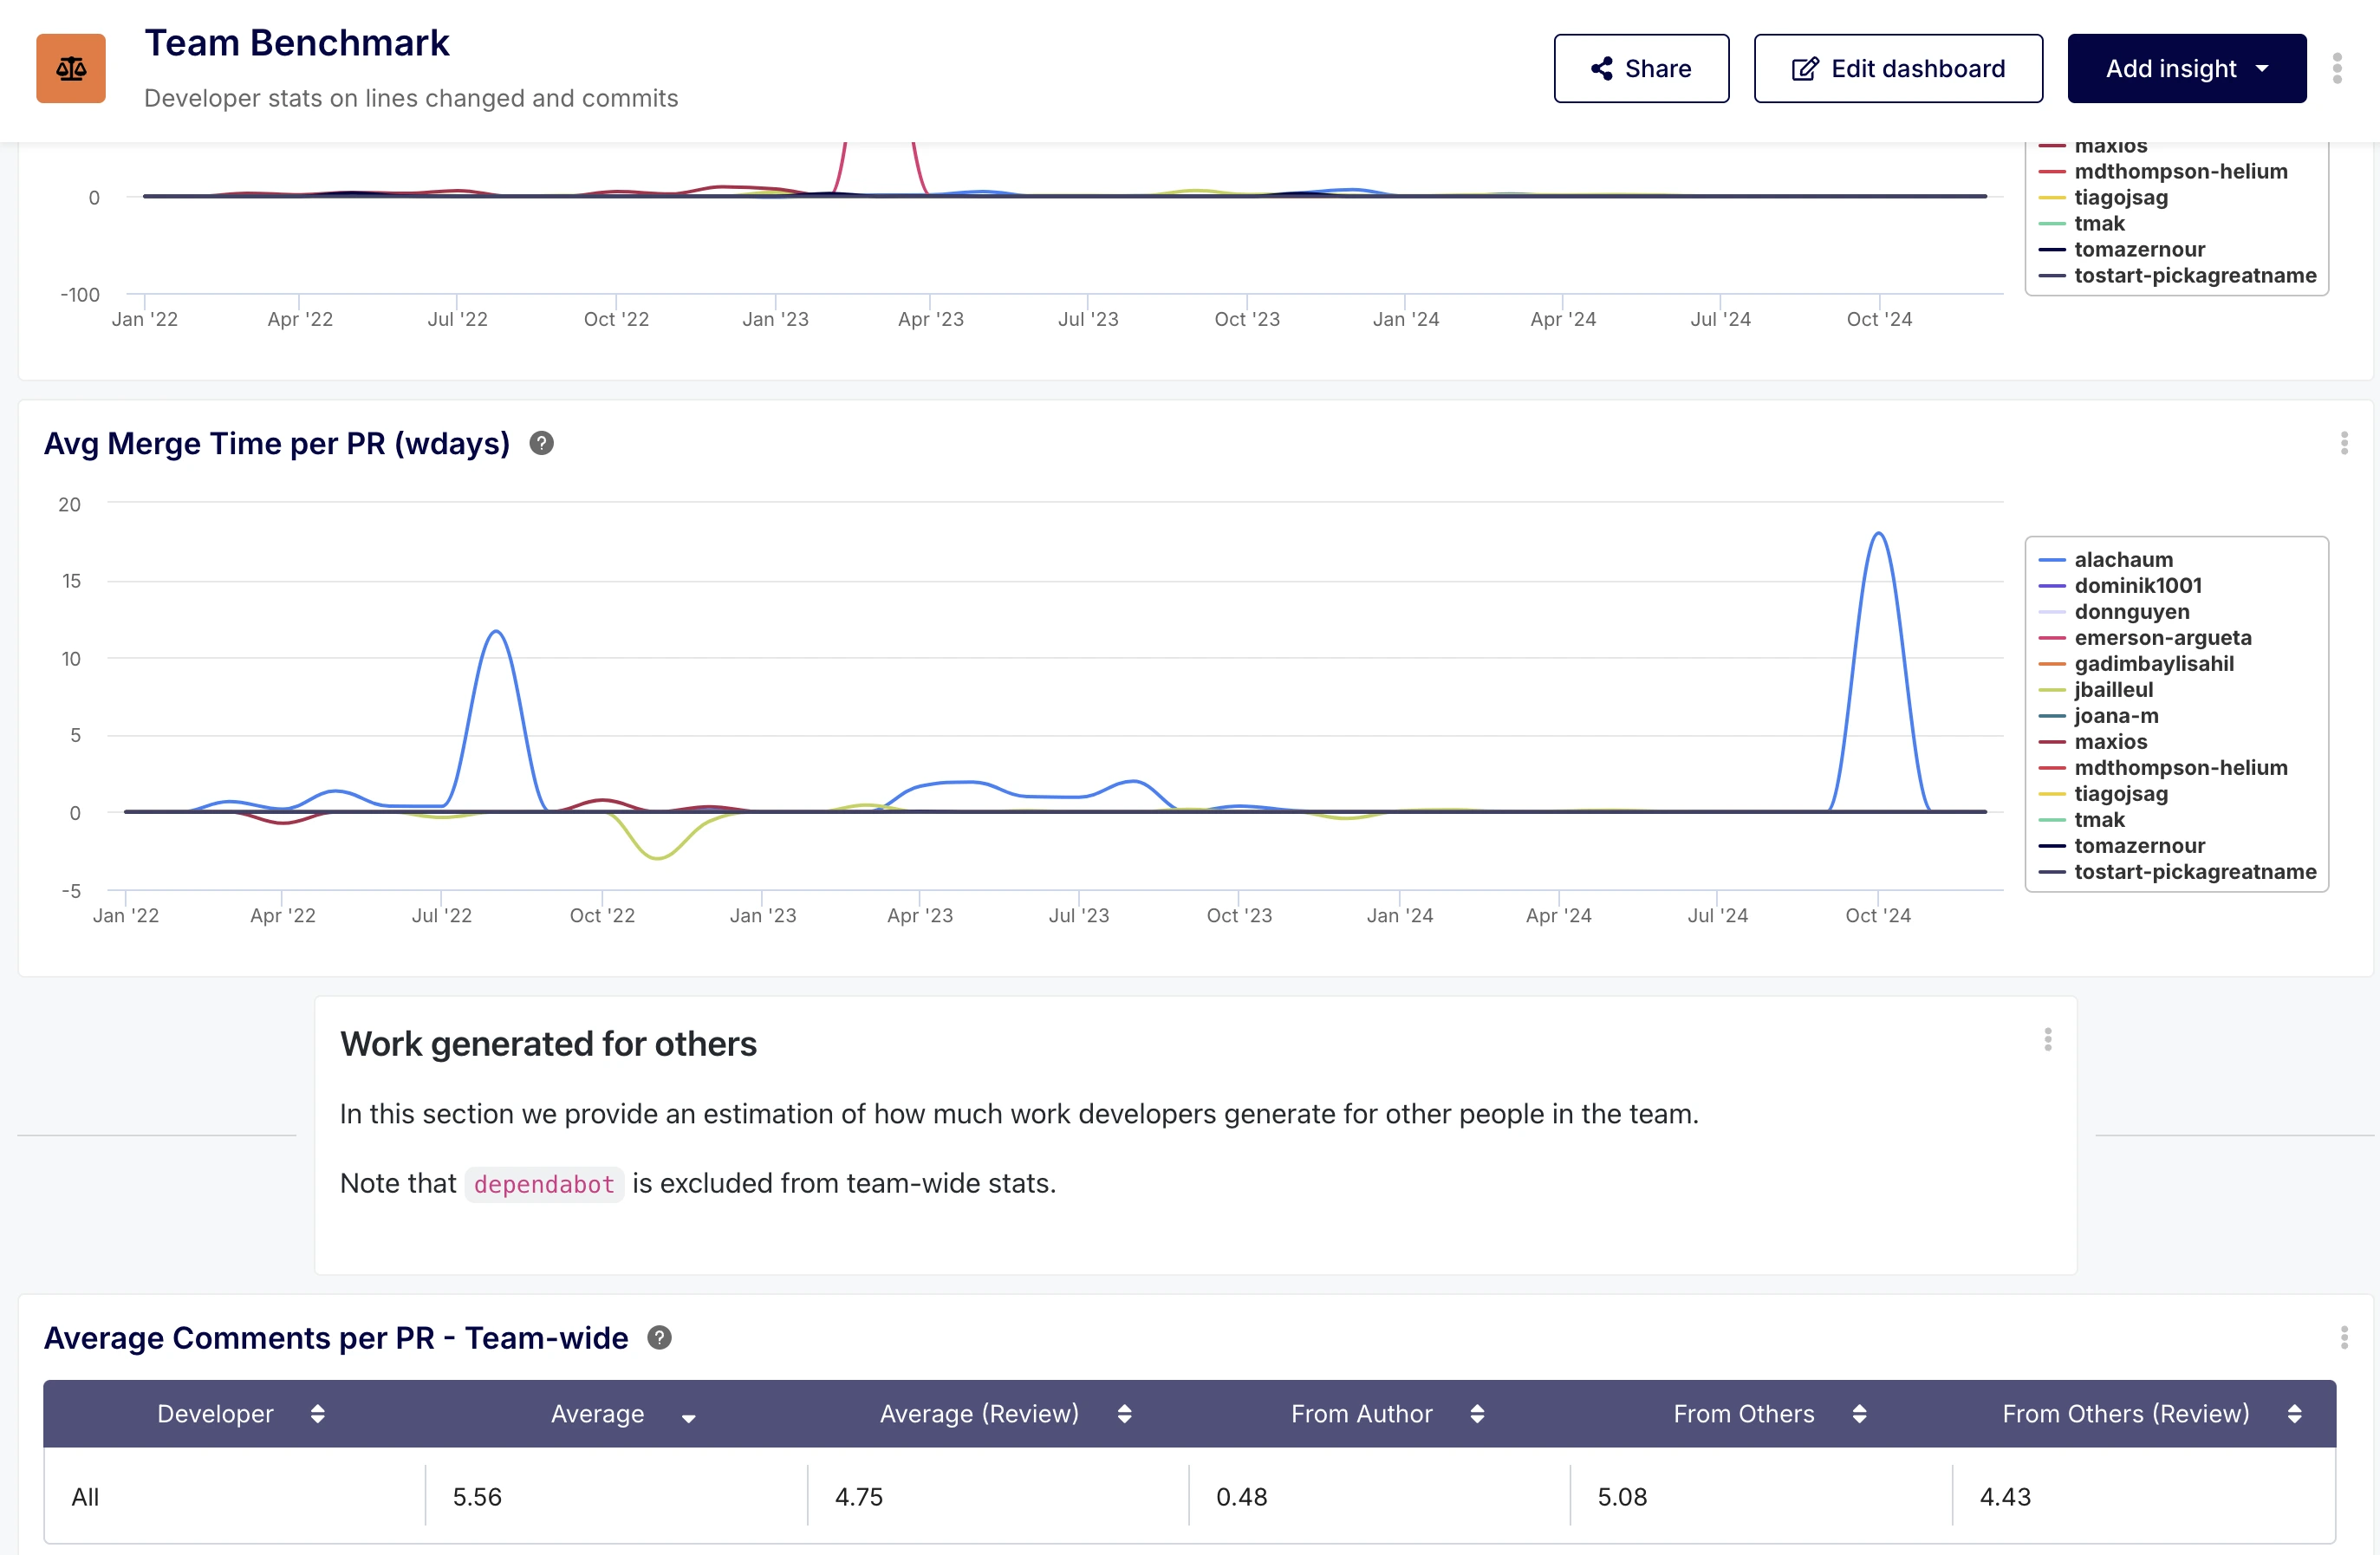This screenshot has height=1555, width=2380.
Task: Toggle tostart-pickagreatname in top chart legend
Action: [2194, 276]
